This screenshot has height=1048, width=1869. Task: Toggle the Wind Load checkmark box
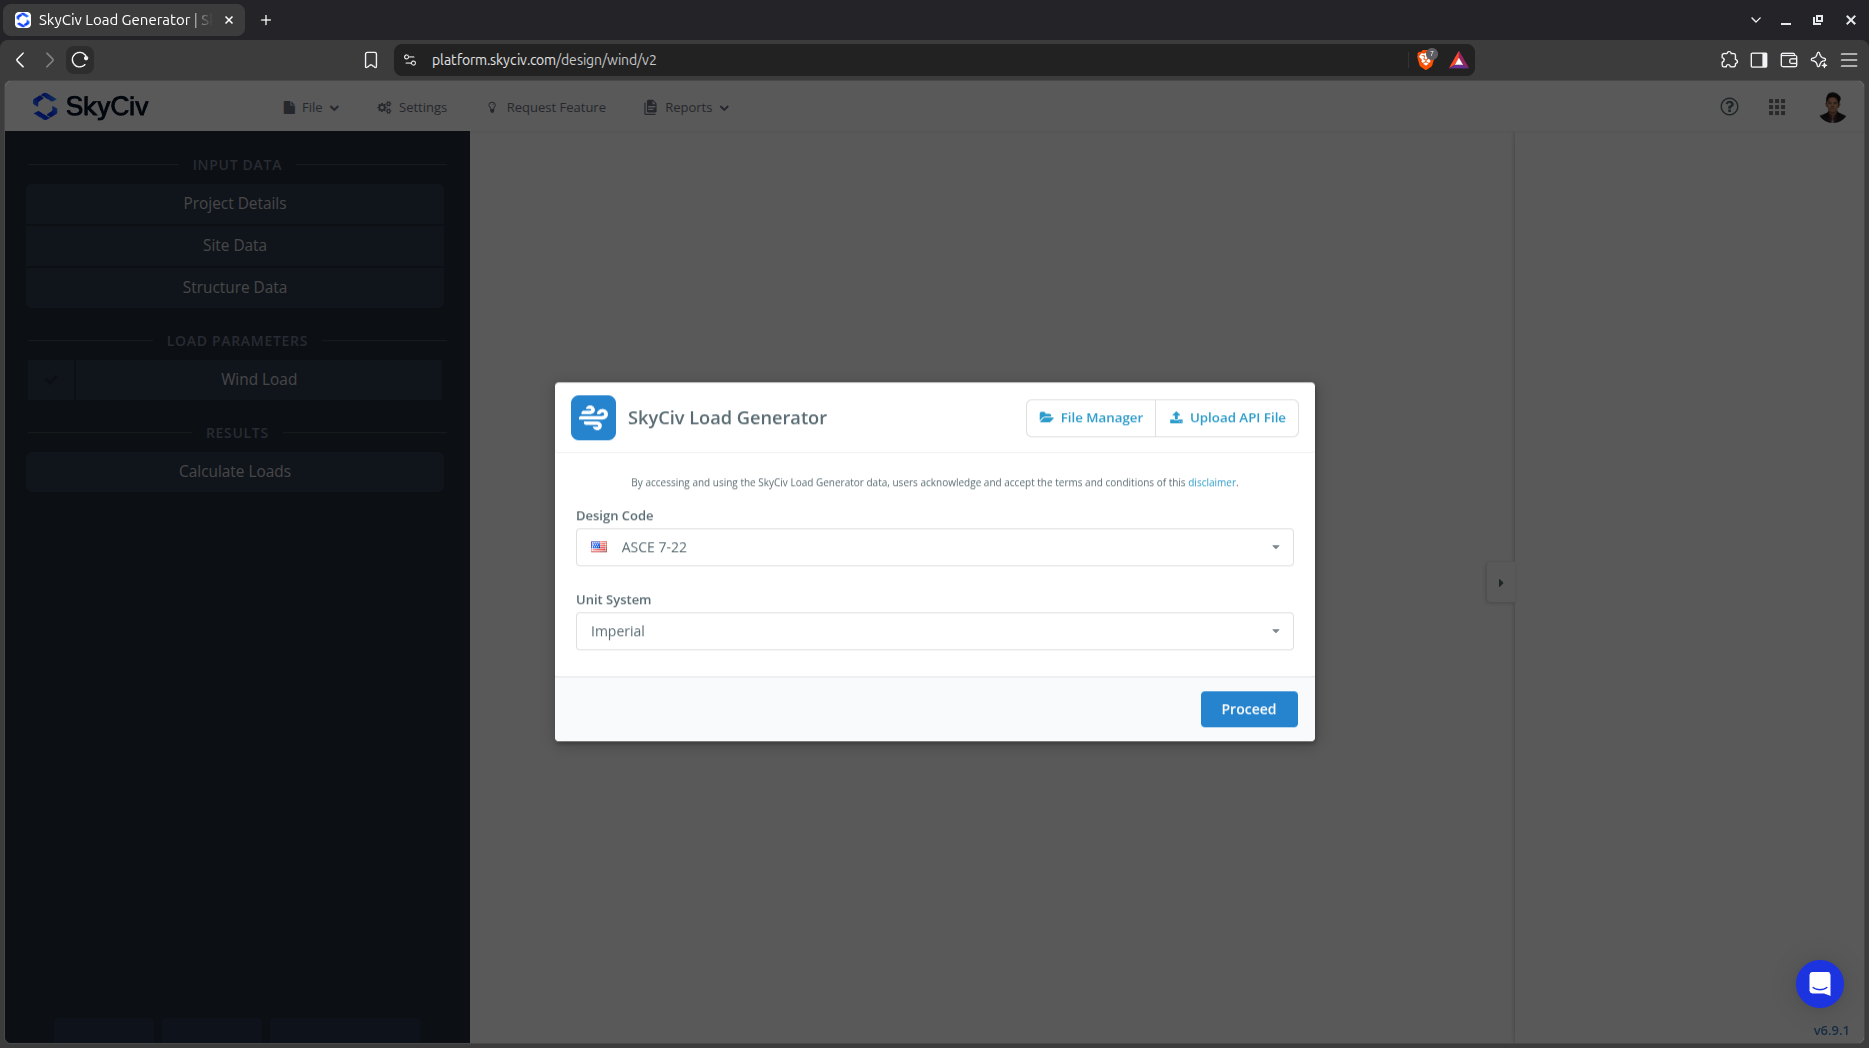(51, 380)
